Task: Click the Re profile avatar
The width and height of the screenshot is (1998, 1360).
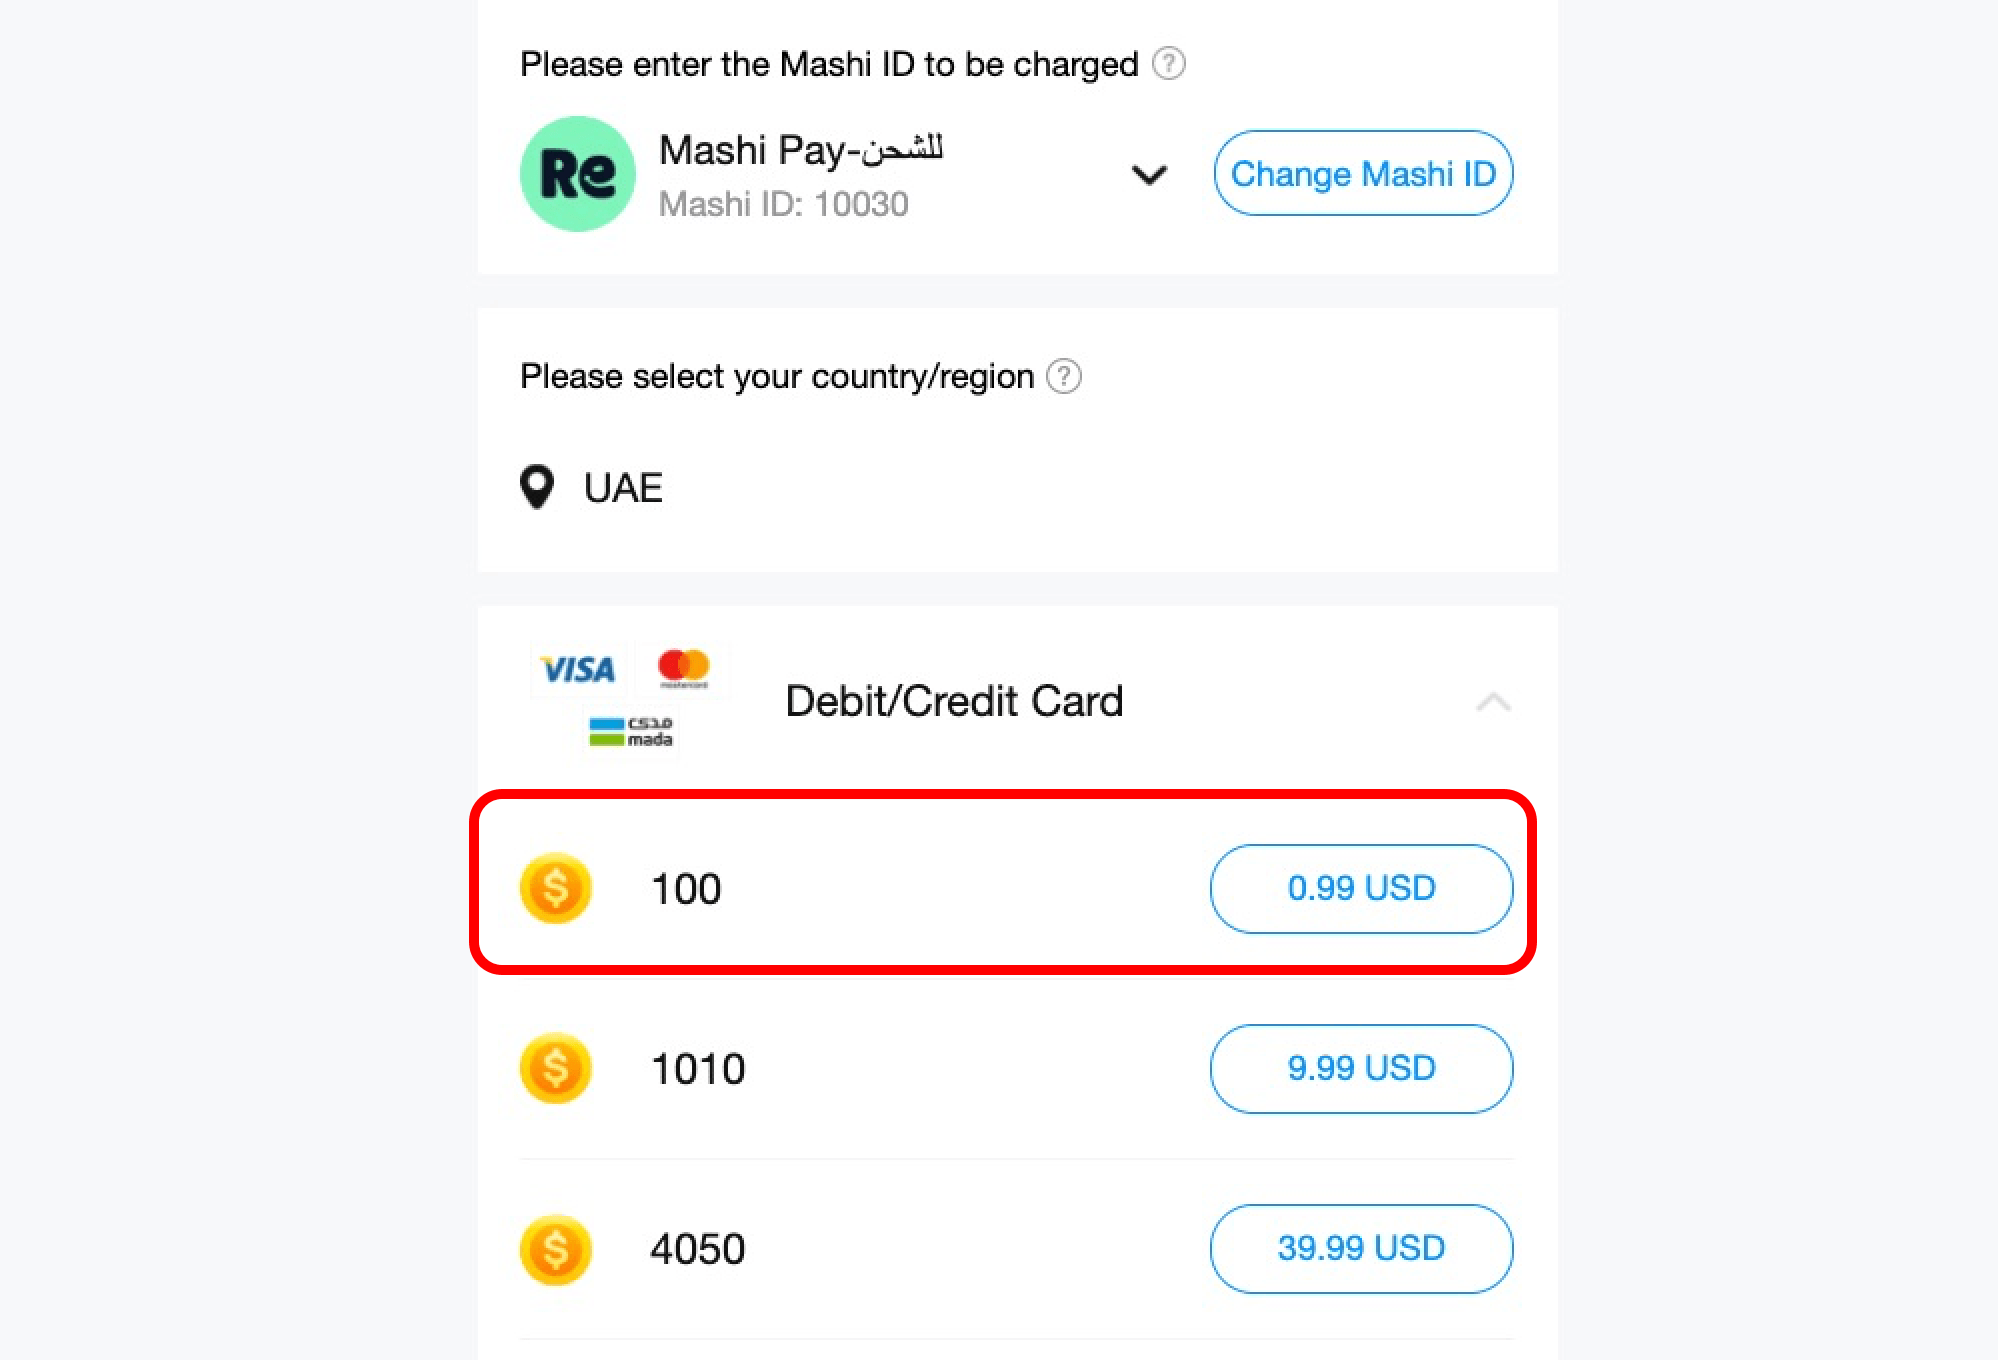Action: tap(578, 174)
